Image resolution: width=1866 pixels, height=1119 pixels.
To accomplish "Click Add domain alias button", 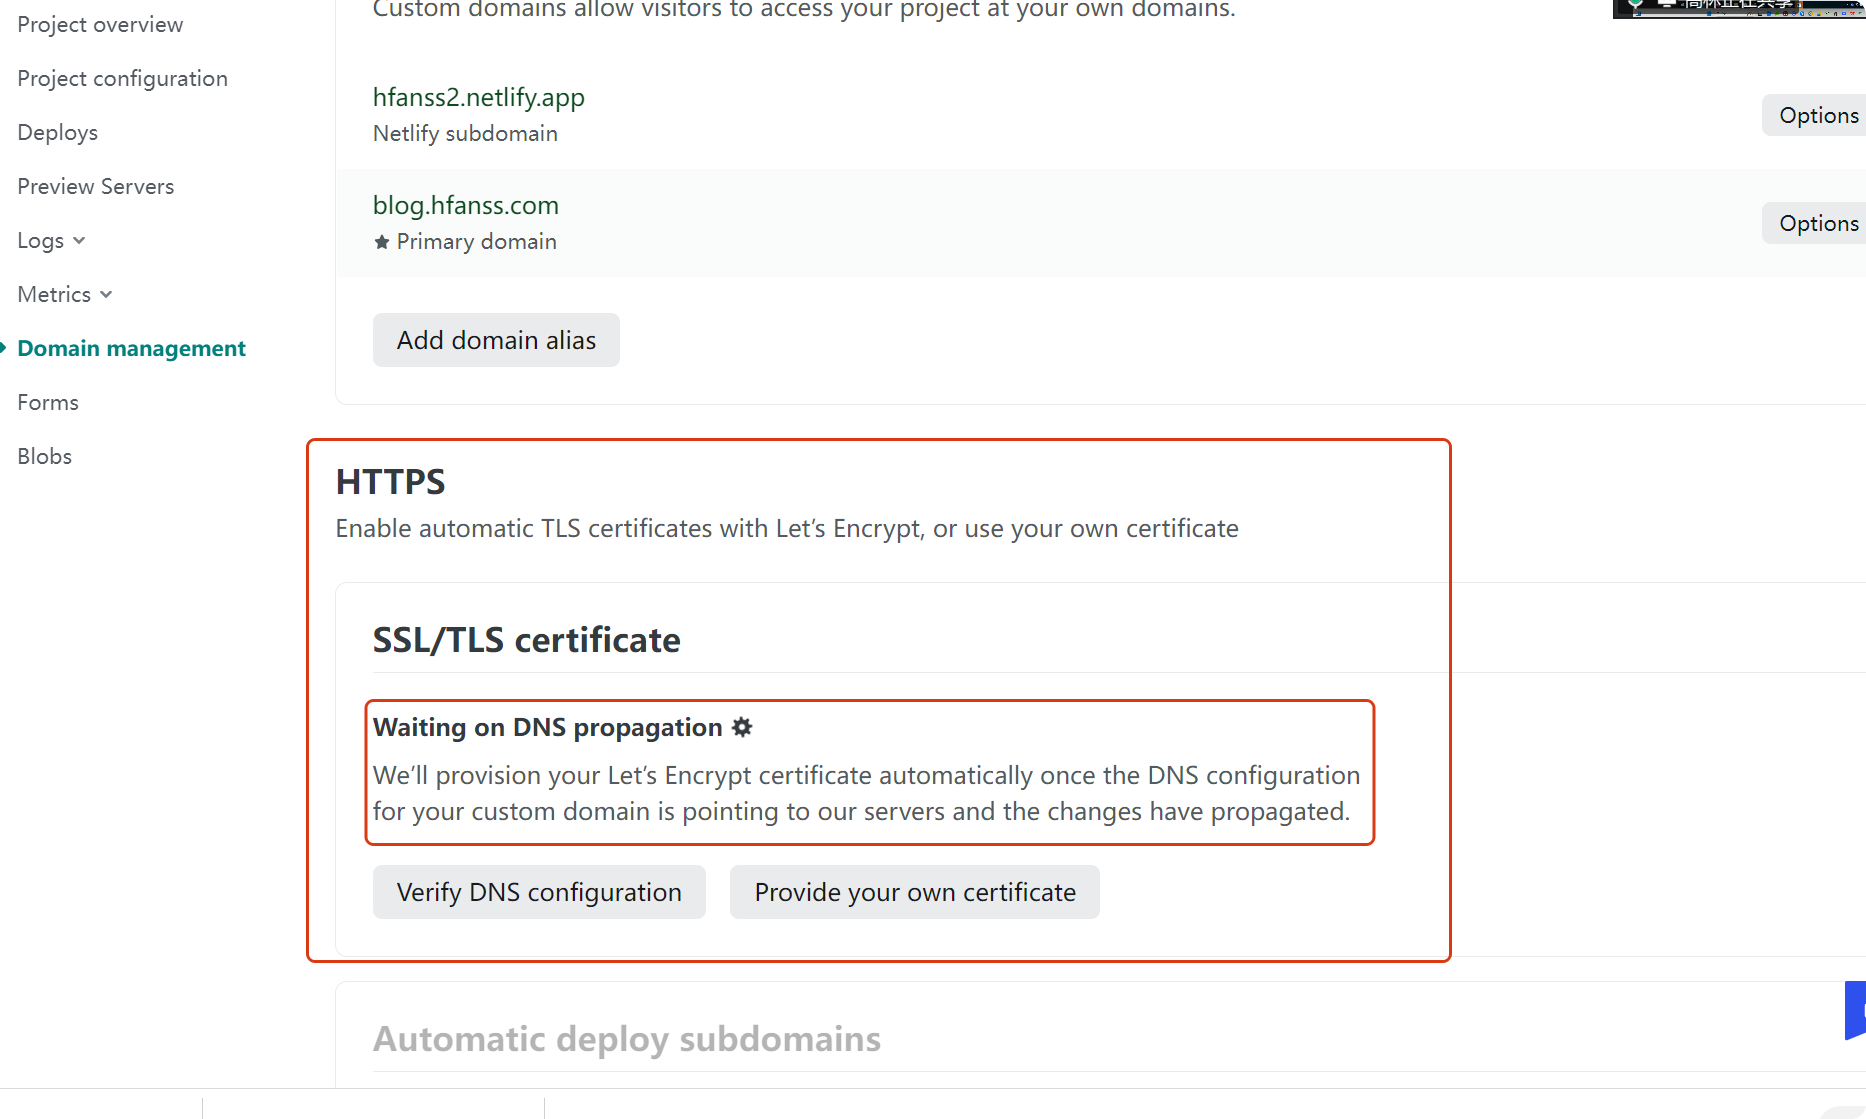I will click(x=496, y=340).
